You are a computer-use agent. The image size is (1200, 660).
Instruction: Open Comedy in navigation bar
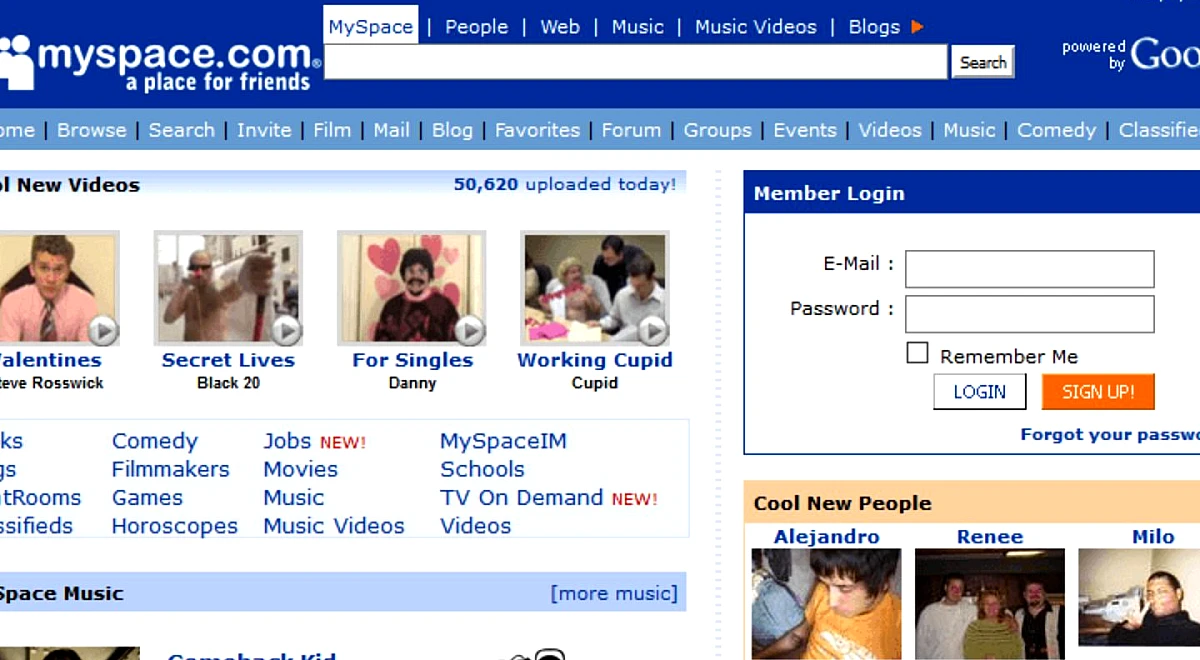(x=1057, y=130)
